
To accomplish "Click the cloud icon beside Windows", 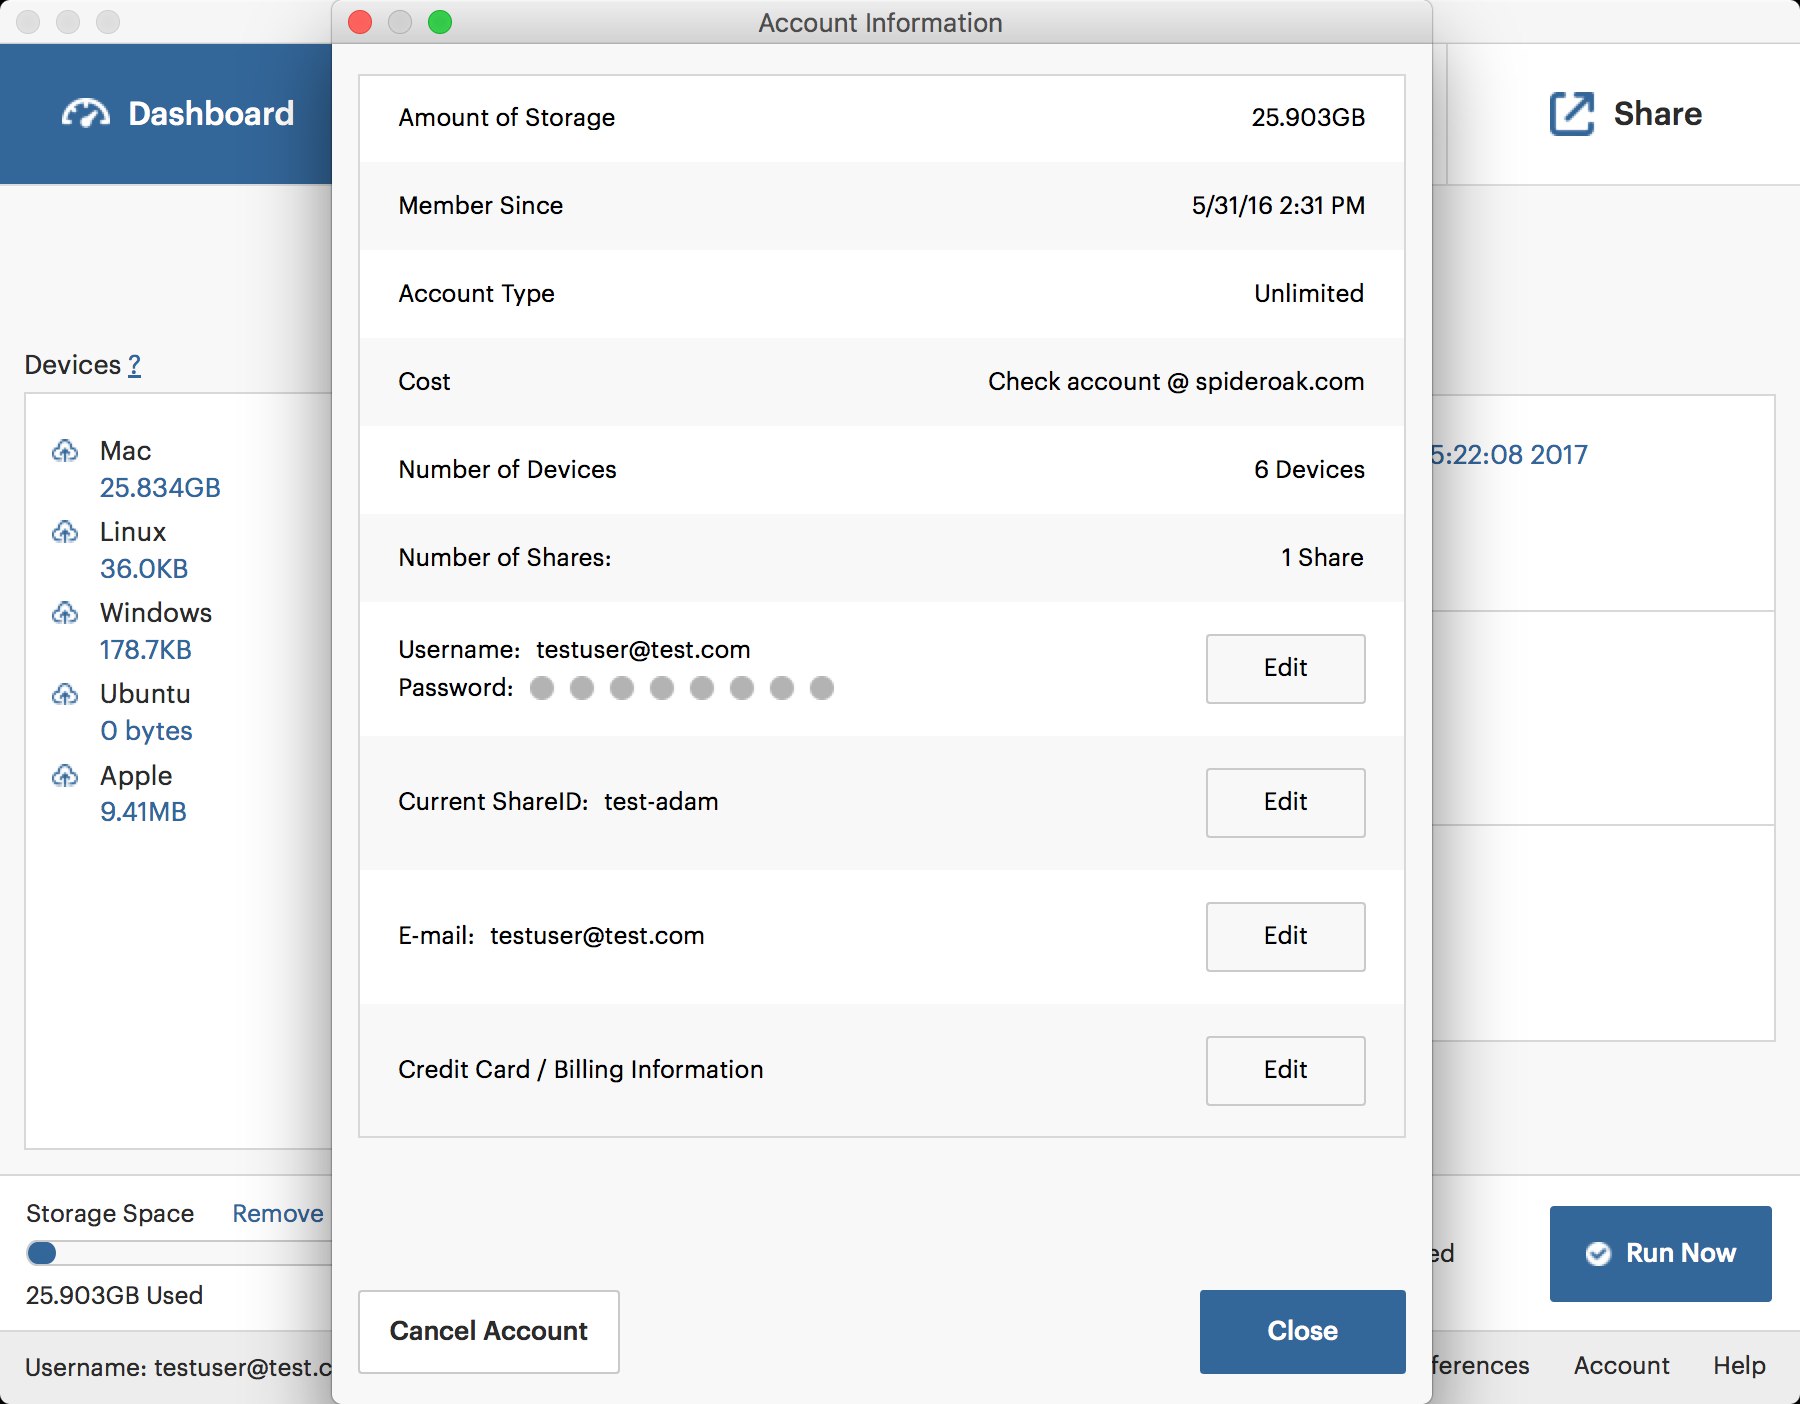I will 65,613.
